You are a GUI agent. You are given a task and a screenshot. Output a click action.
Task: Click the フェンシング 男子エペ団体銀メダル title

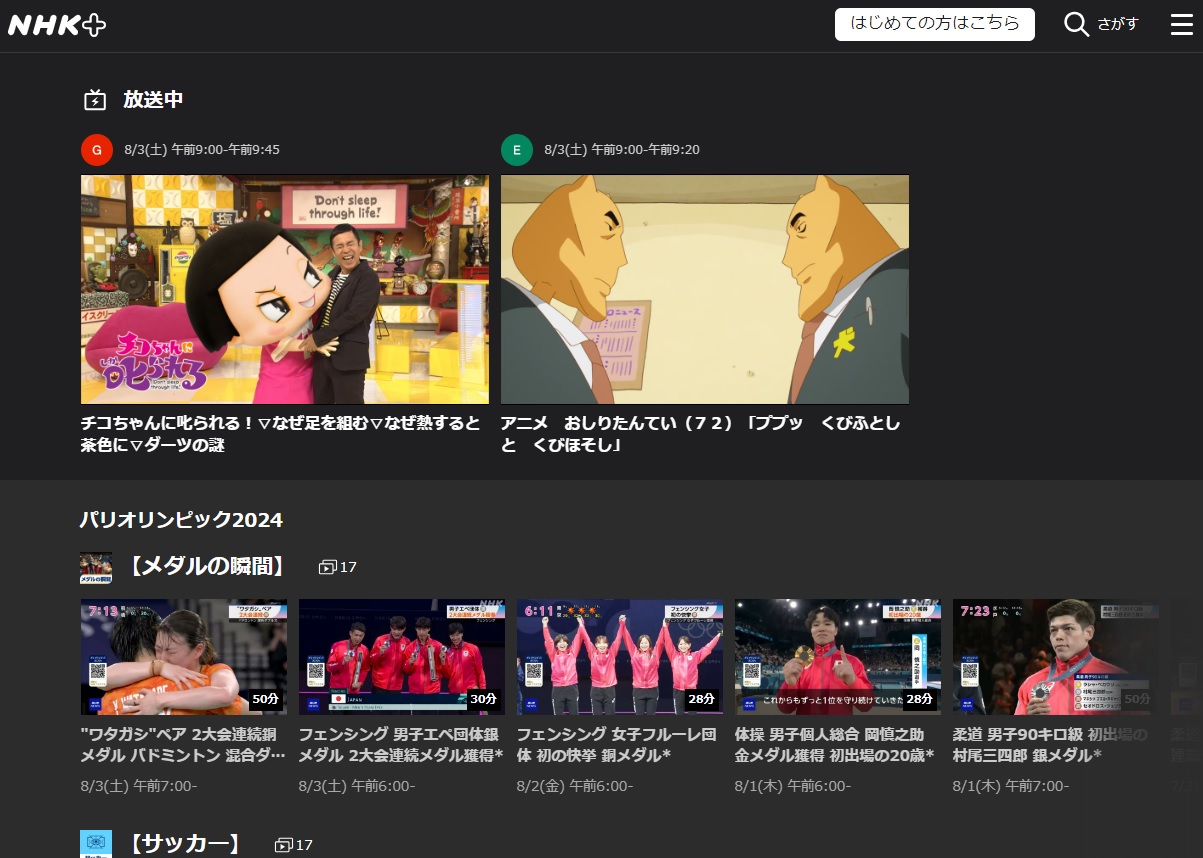point(402,745)
